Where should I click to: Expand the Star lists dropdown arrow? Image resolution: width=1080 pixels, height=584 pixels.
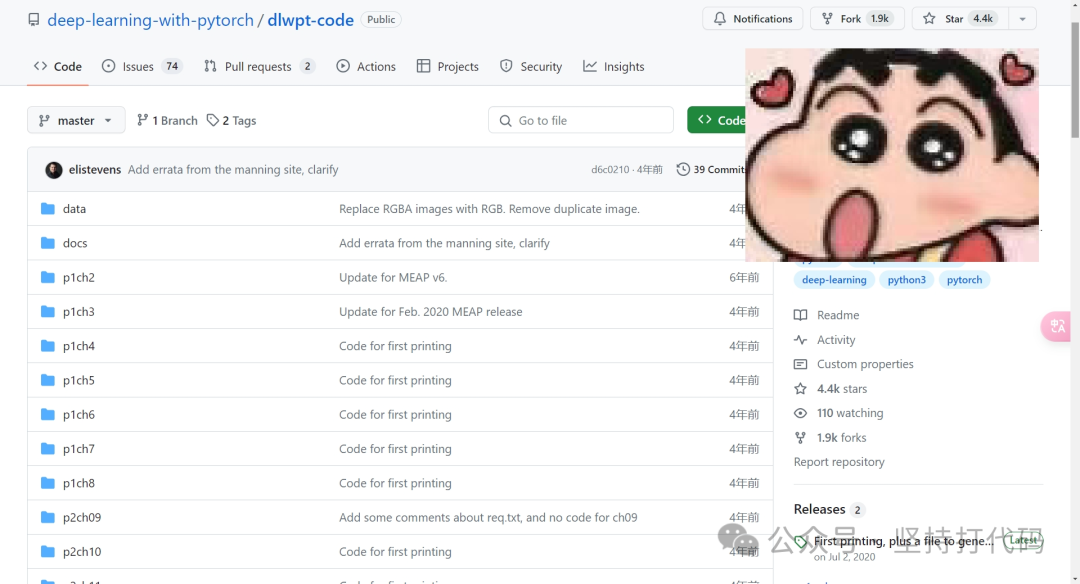coord(1022,19)
